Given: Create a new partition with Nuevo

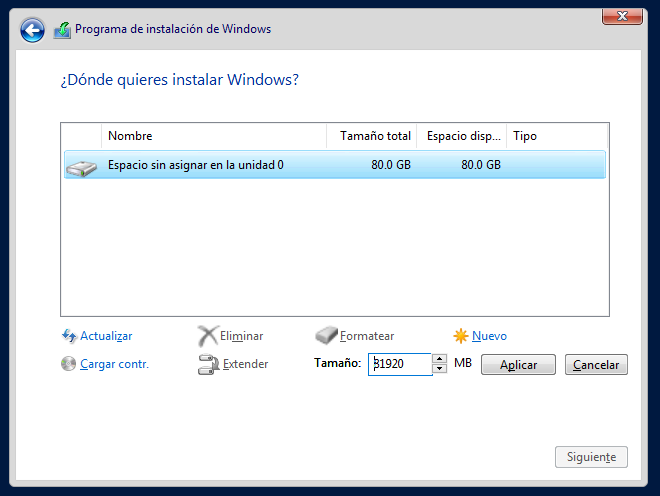Looking at the screenshot, I should click(x=489, y=336).
